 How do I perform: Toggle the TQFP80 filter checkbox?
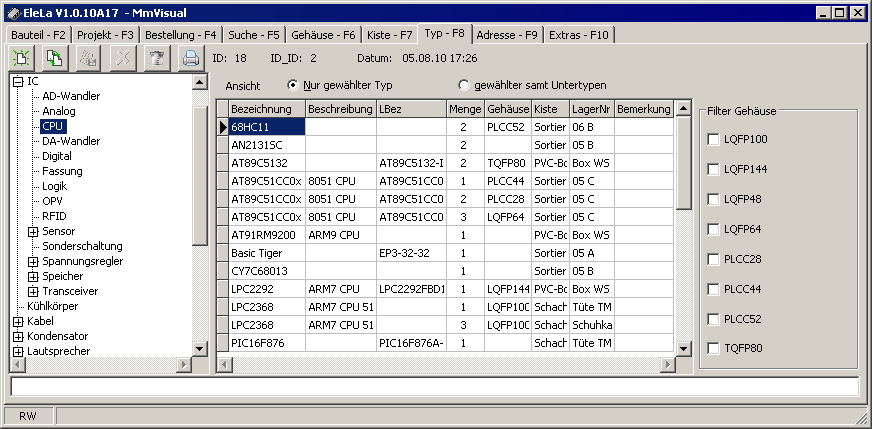point(713,349)
